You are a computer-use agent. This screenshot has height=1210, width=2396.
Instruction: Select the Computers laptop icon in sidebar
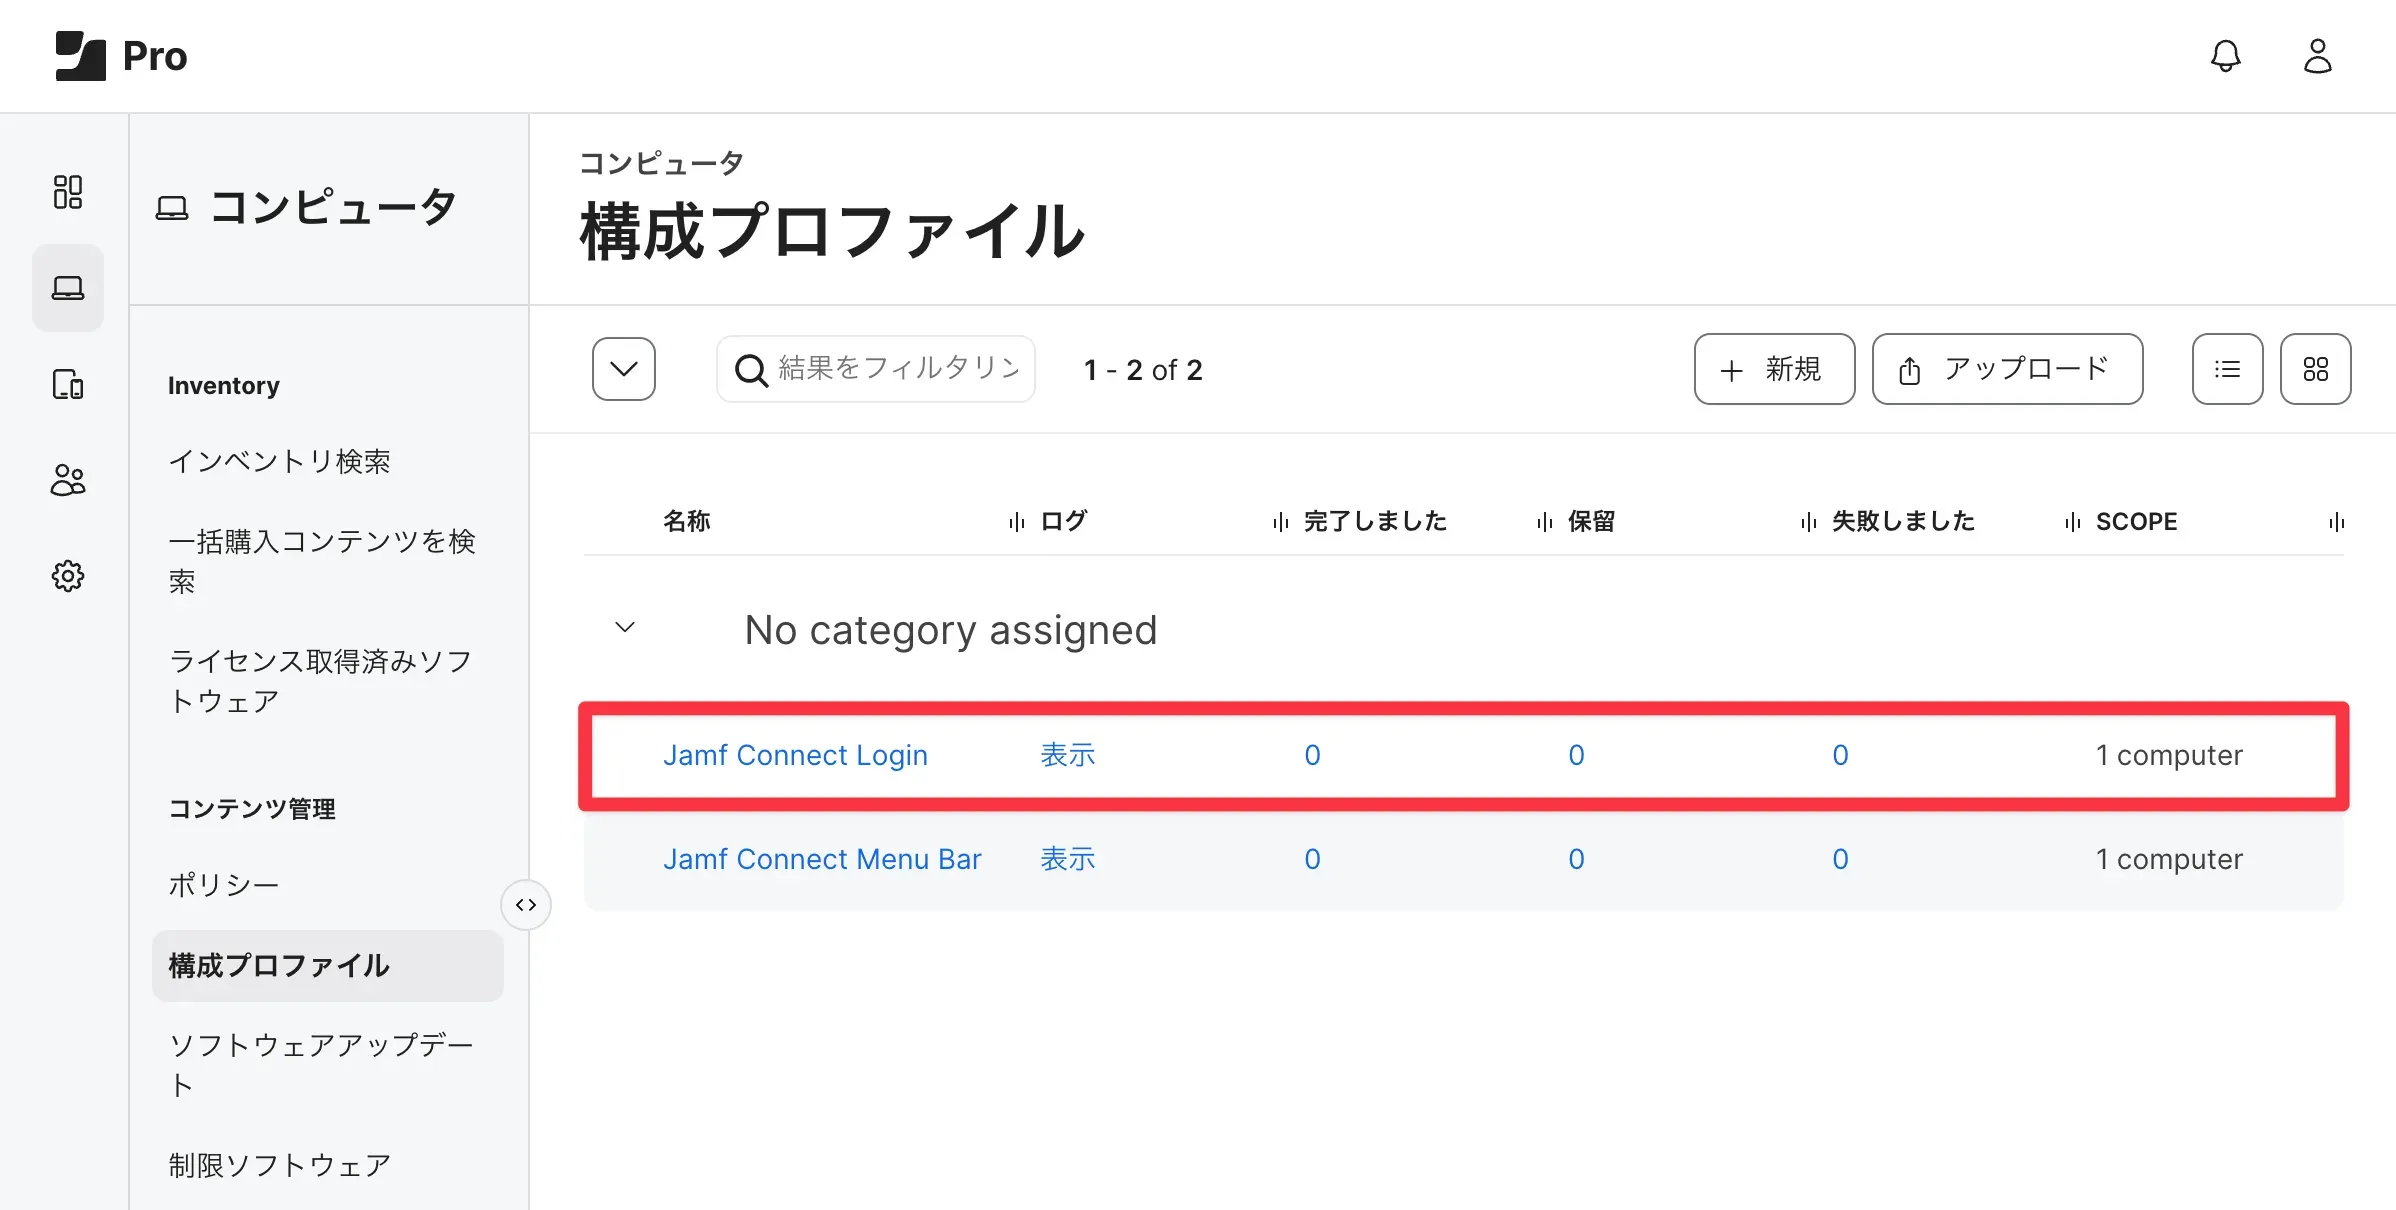click(67, 288)
